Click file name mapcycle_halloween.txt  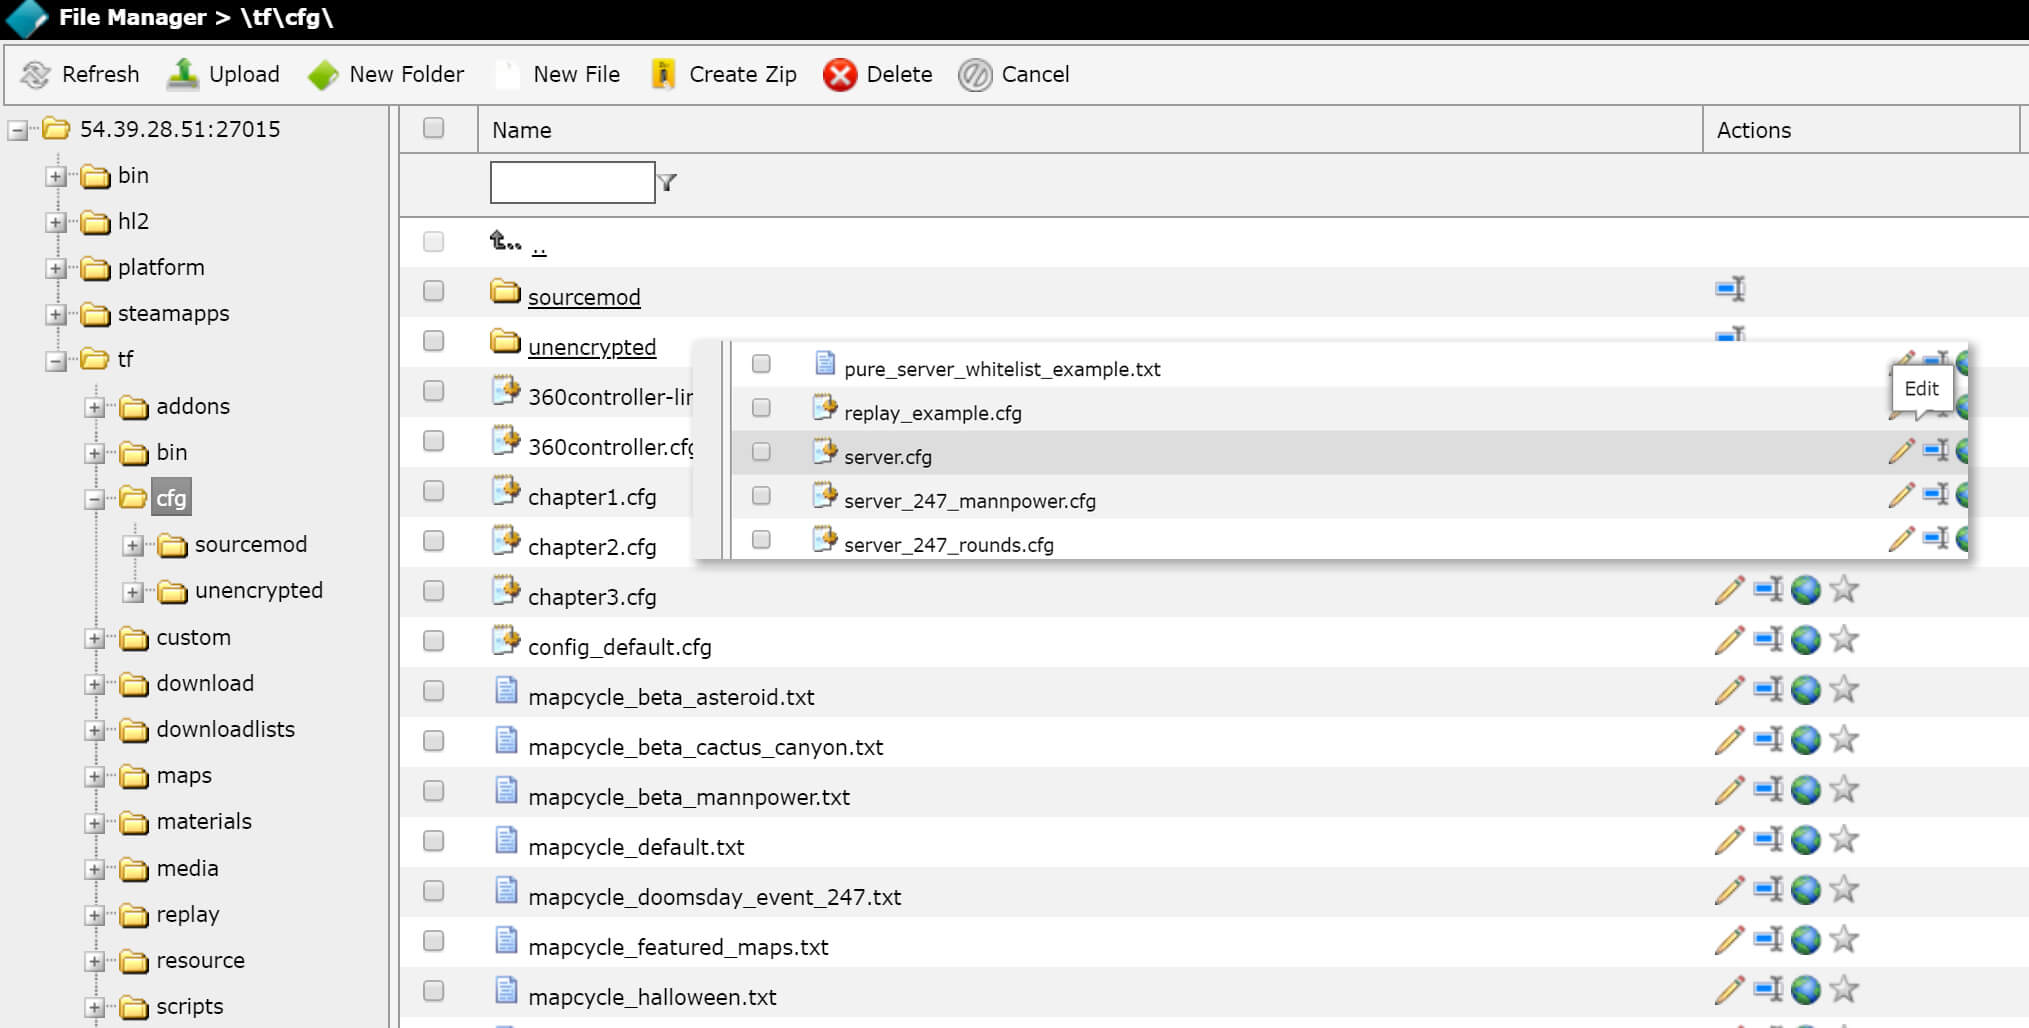[x=652, y=997]
